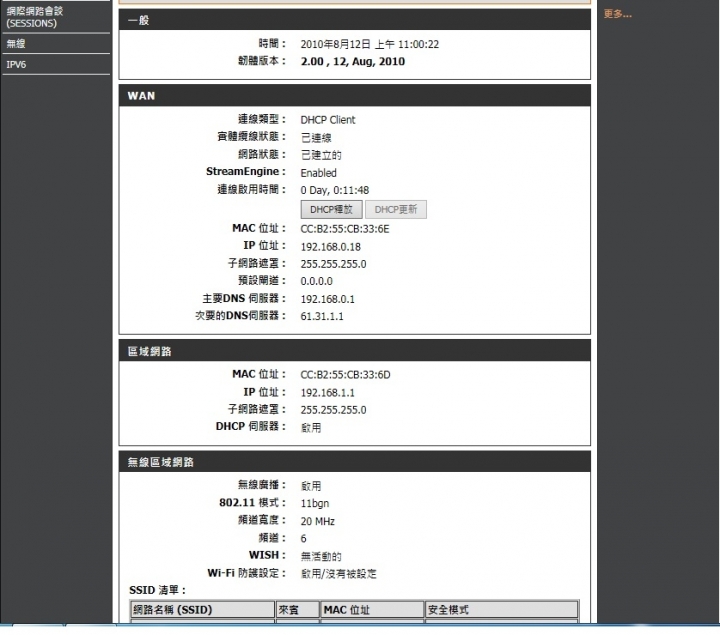Select the network status 已建立的
The height and width of the screenshot is (635, 720).
pyautogui.click(x=321, y=155)
